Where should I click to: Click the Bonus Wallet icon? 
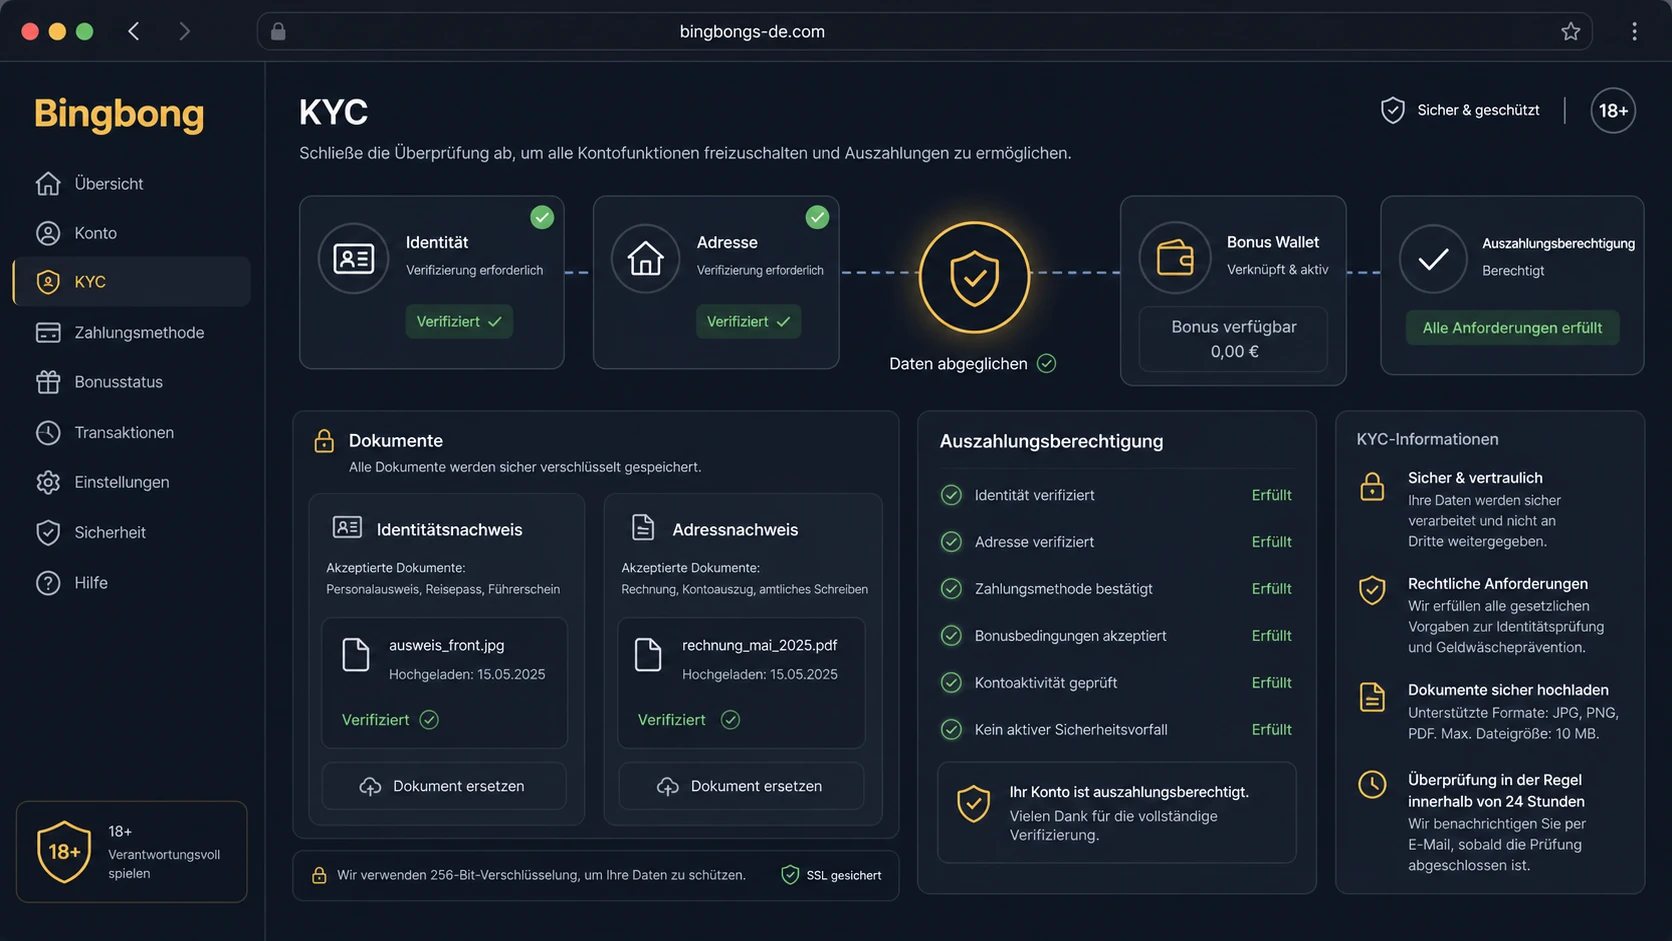[x=1175, y=258]
